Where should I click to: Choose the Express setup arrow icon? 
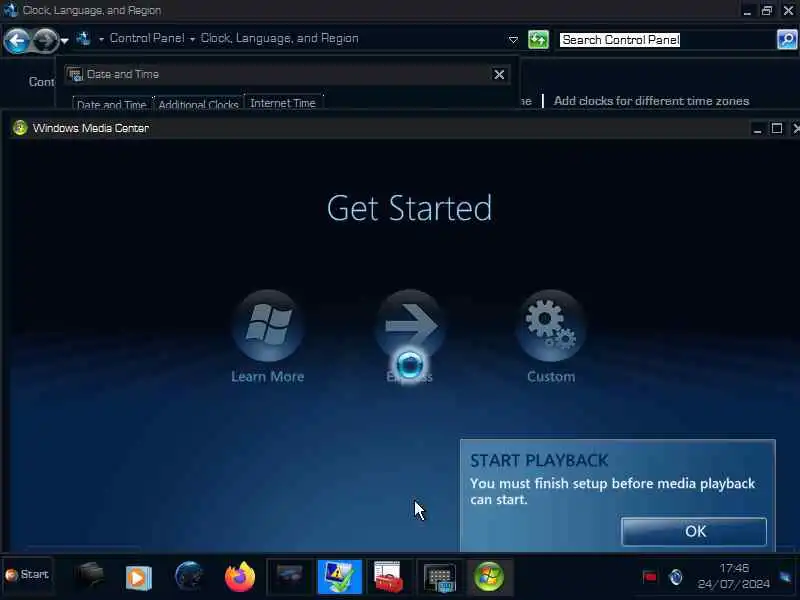click(410, 326)
